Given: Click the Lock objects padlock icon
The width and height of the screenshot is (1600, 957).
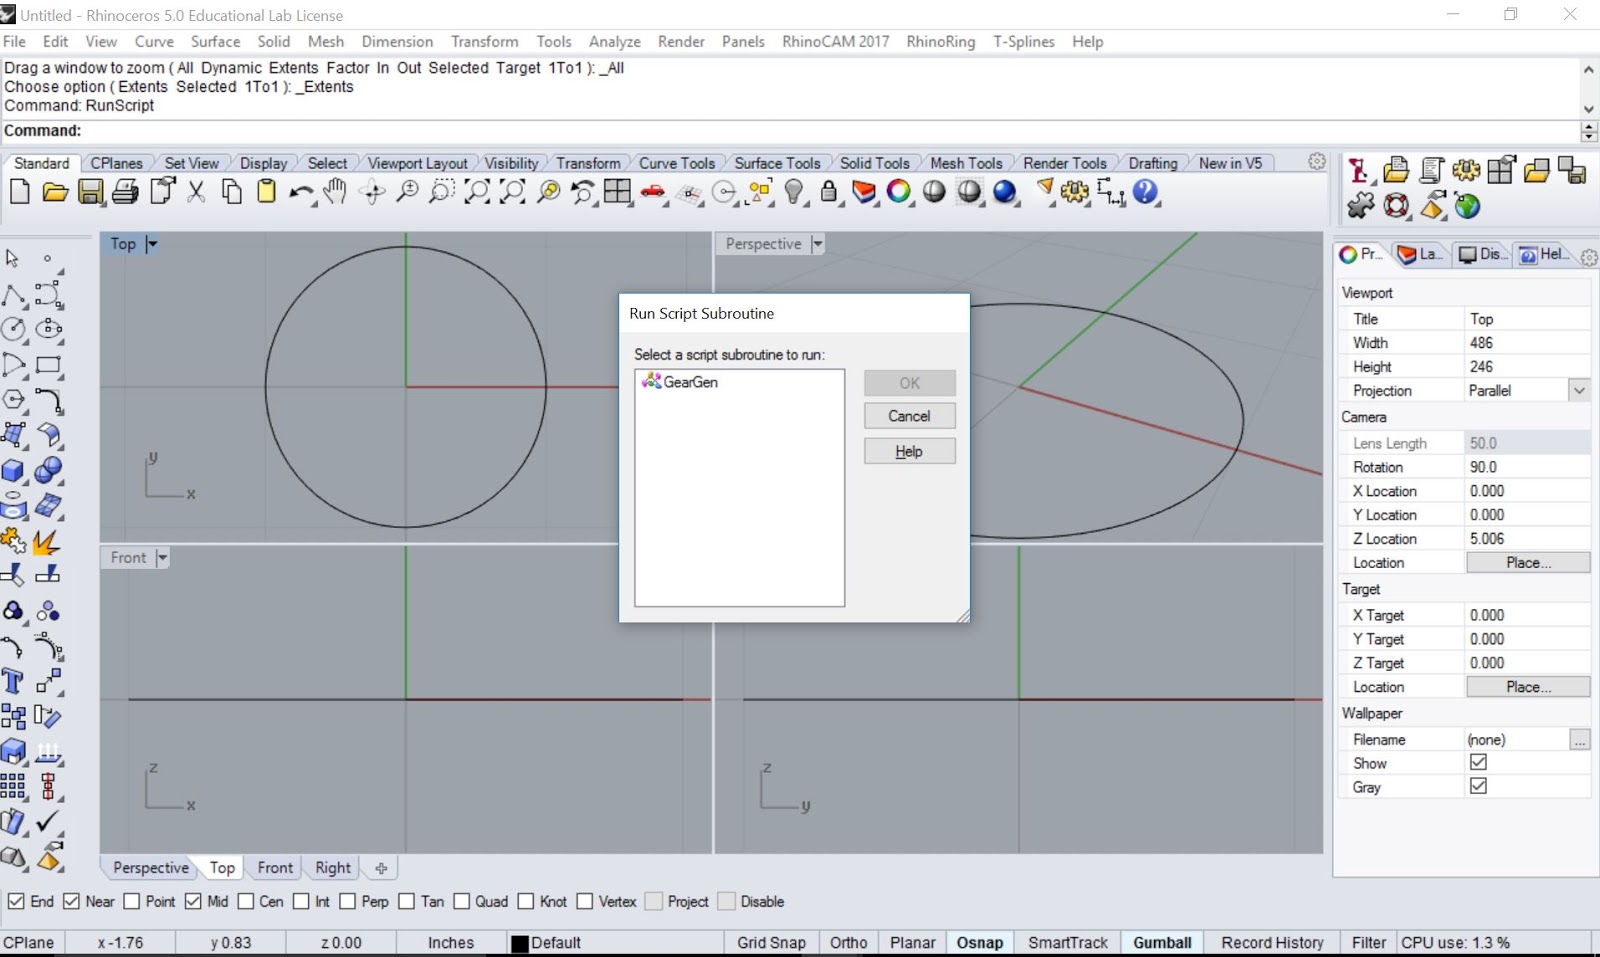Looking at the screenshot, I should [829, 191].
